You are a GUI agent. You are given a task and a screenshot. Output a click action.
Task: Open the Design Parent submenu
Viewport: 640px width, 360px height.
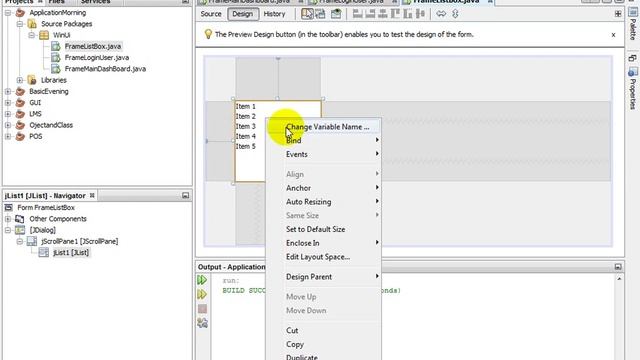pyautogui.click(x=323, y=277)
